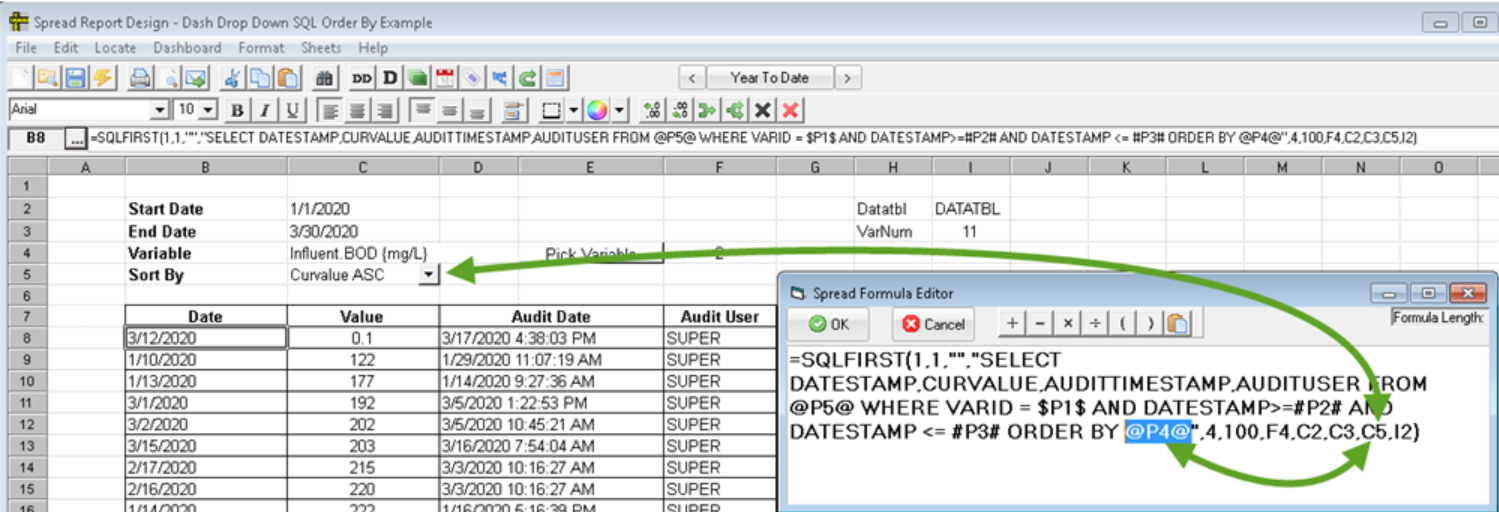The image size is (1499, 512).
Task: Open the Sheets menu
Action: pyautogui.click(x=321, y=47)
